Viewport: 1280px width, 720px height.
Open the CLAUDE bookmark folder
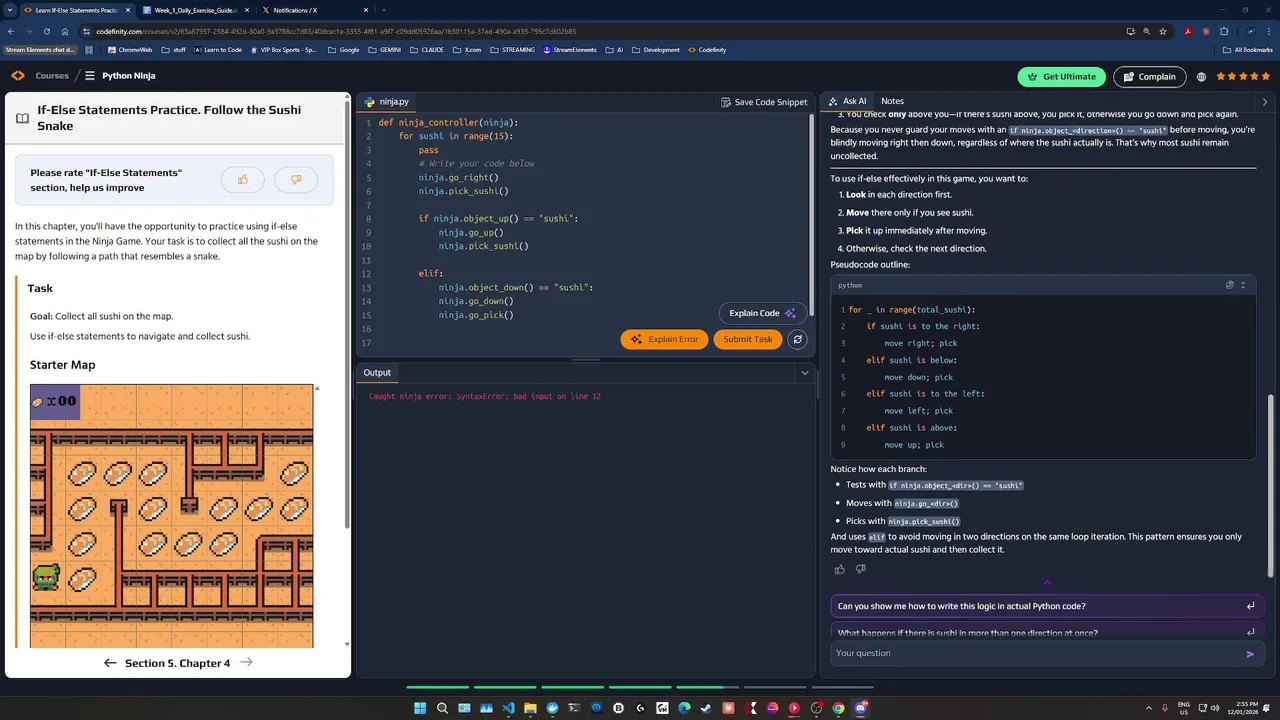click(x=427, y=50)
